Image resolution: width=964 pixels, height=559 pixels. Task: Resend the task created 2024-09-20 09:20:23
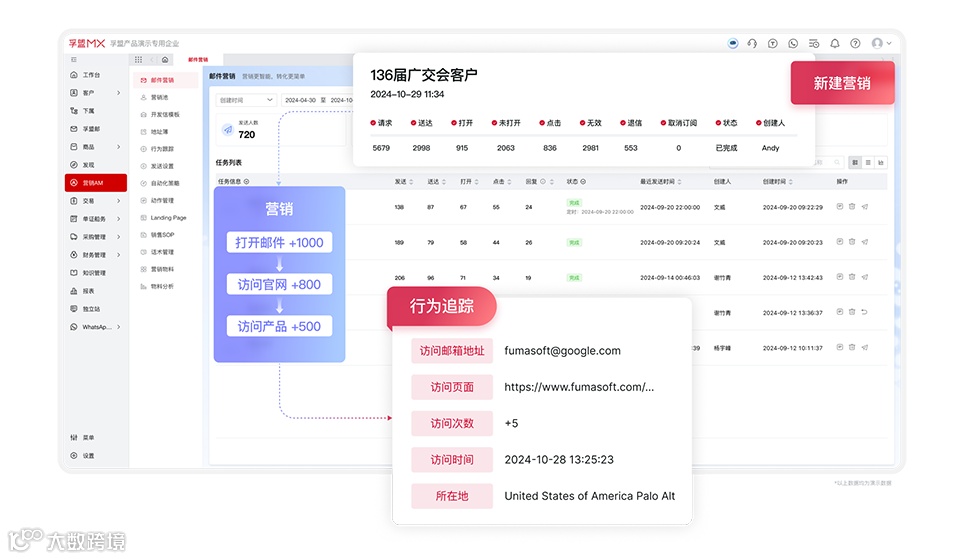864,242
